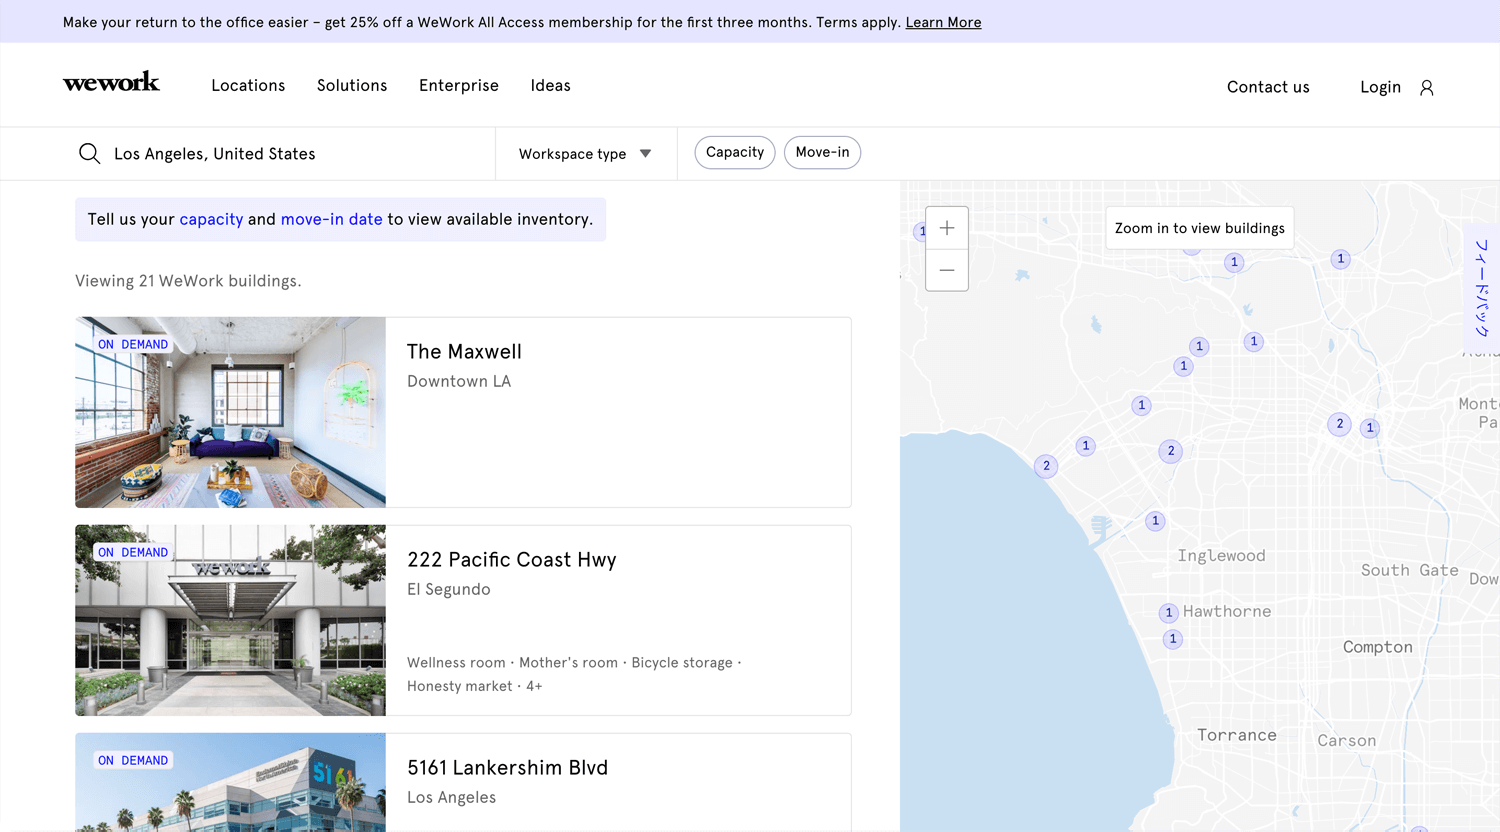This screenshot has height=832, width=1500.
Task: Click the map cluster marker near Hawthorne label
Action: point(1168,612)
